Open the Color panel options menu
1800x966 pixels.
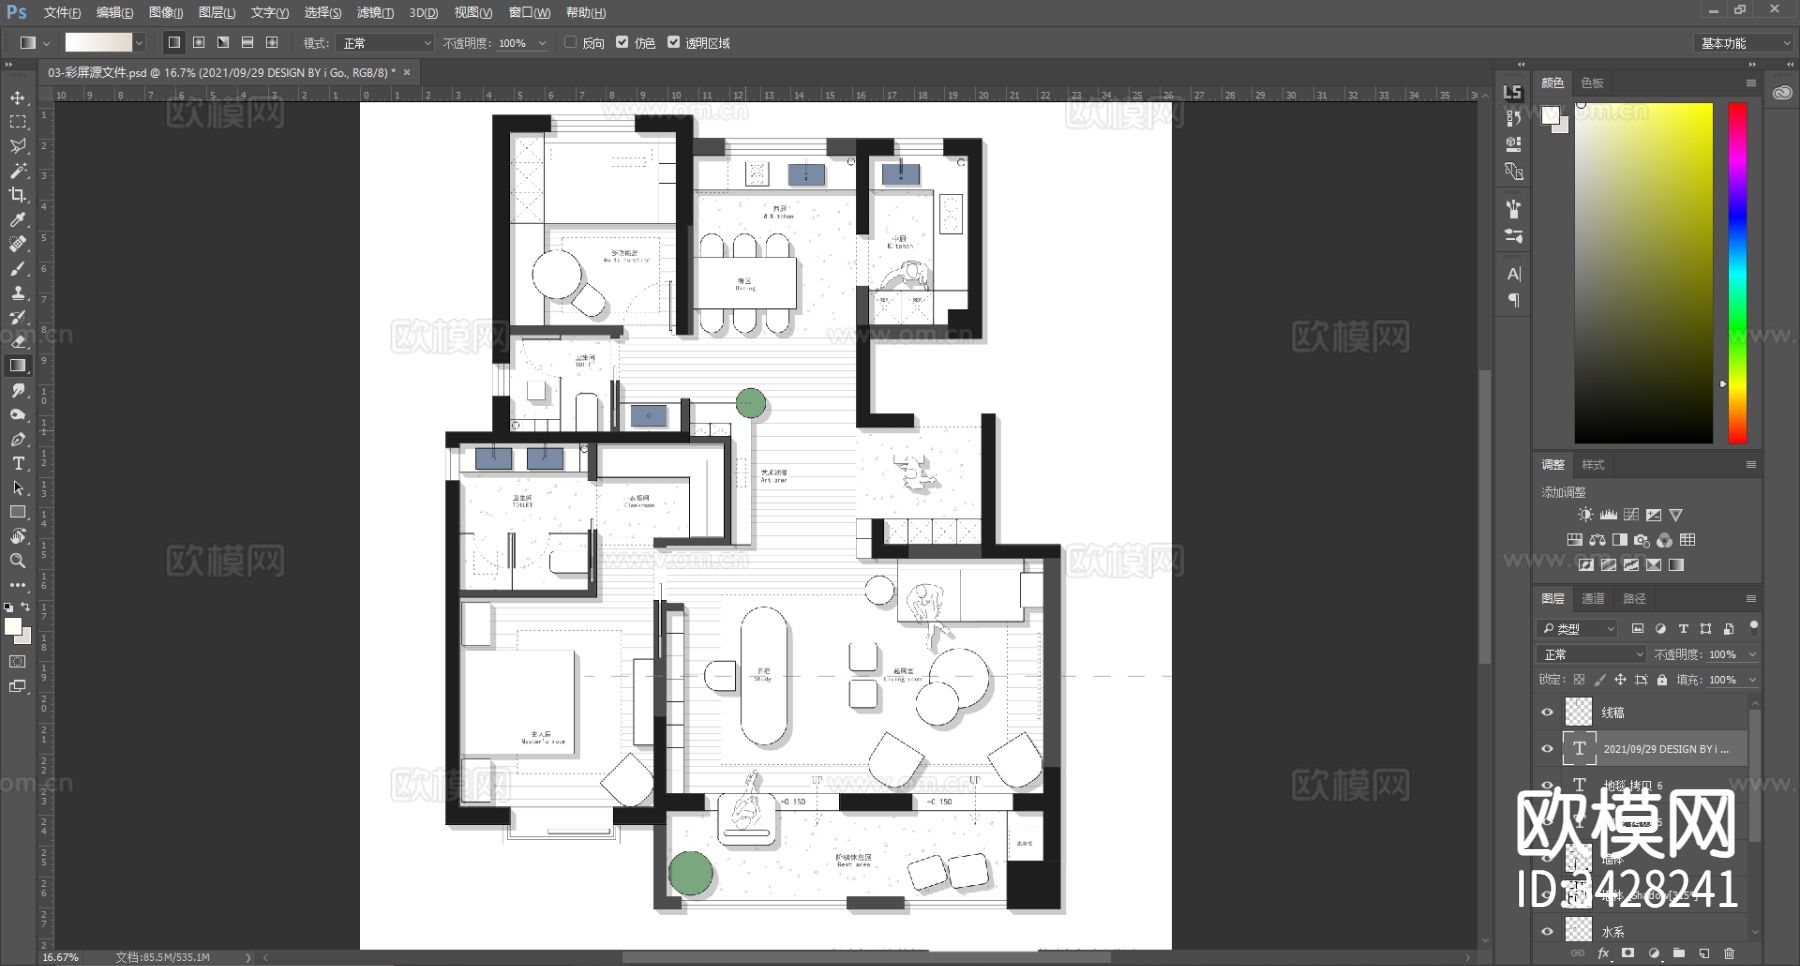pos(1751,83)
